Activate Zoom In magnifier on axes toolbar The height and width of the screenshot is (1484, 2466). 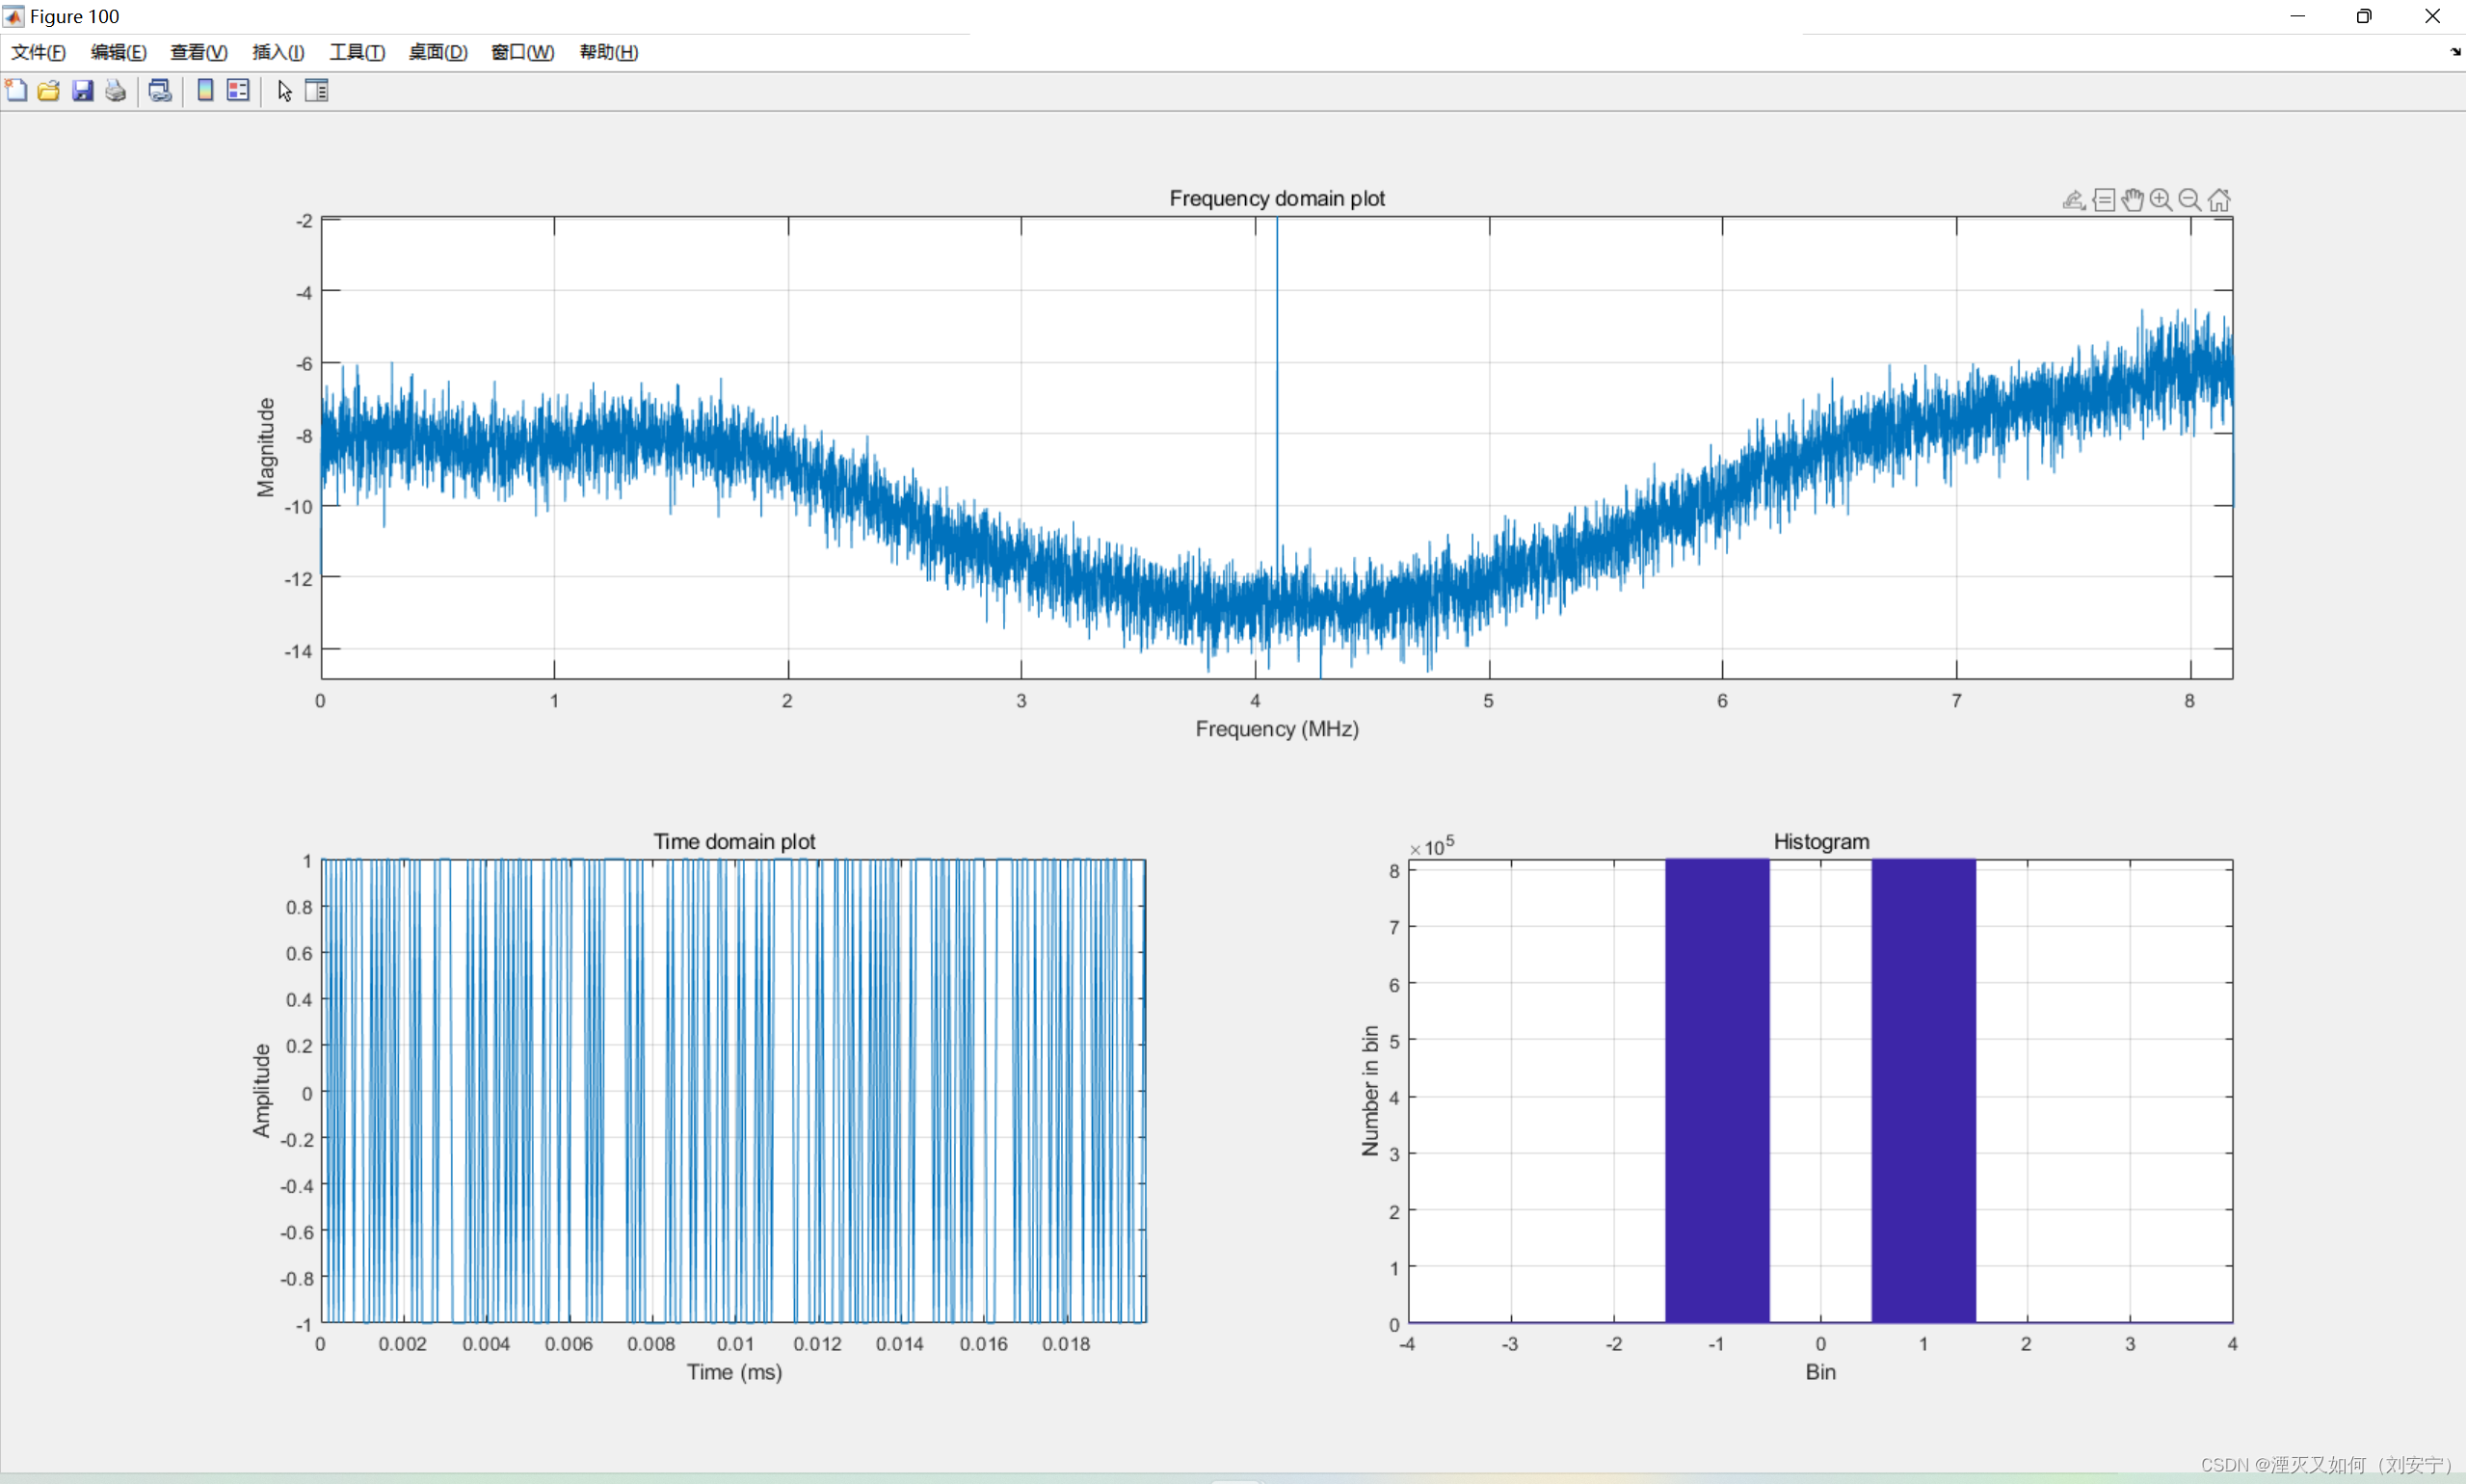pyautogui.click(x=2161, y=200)
